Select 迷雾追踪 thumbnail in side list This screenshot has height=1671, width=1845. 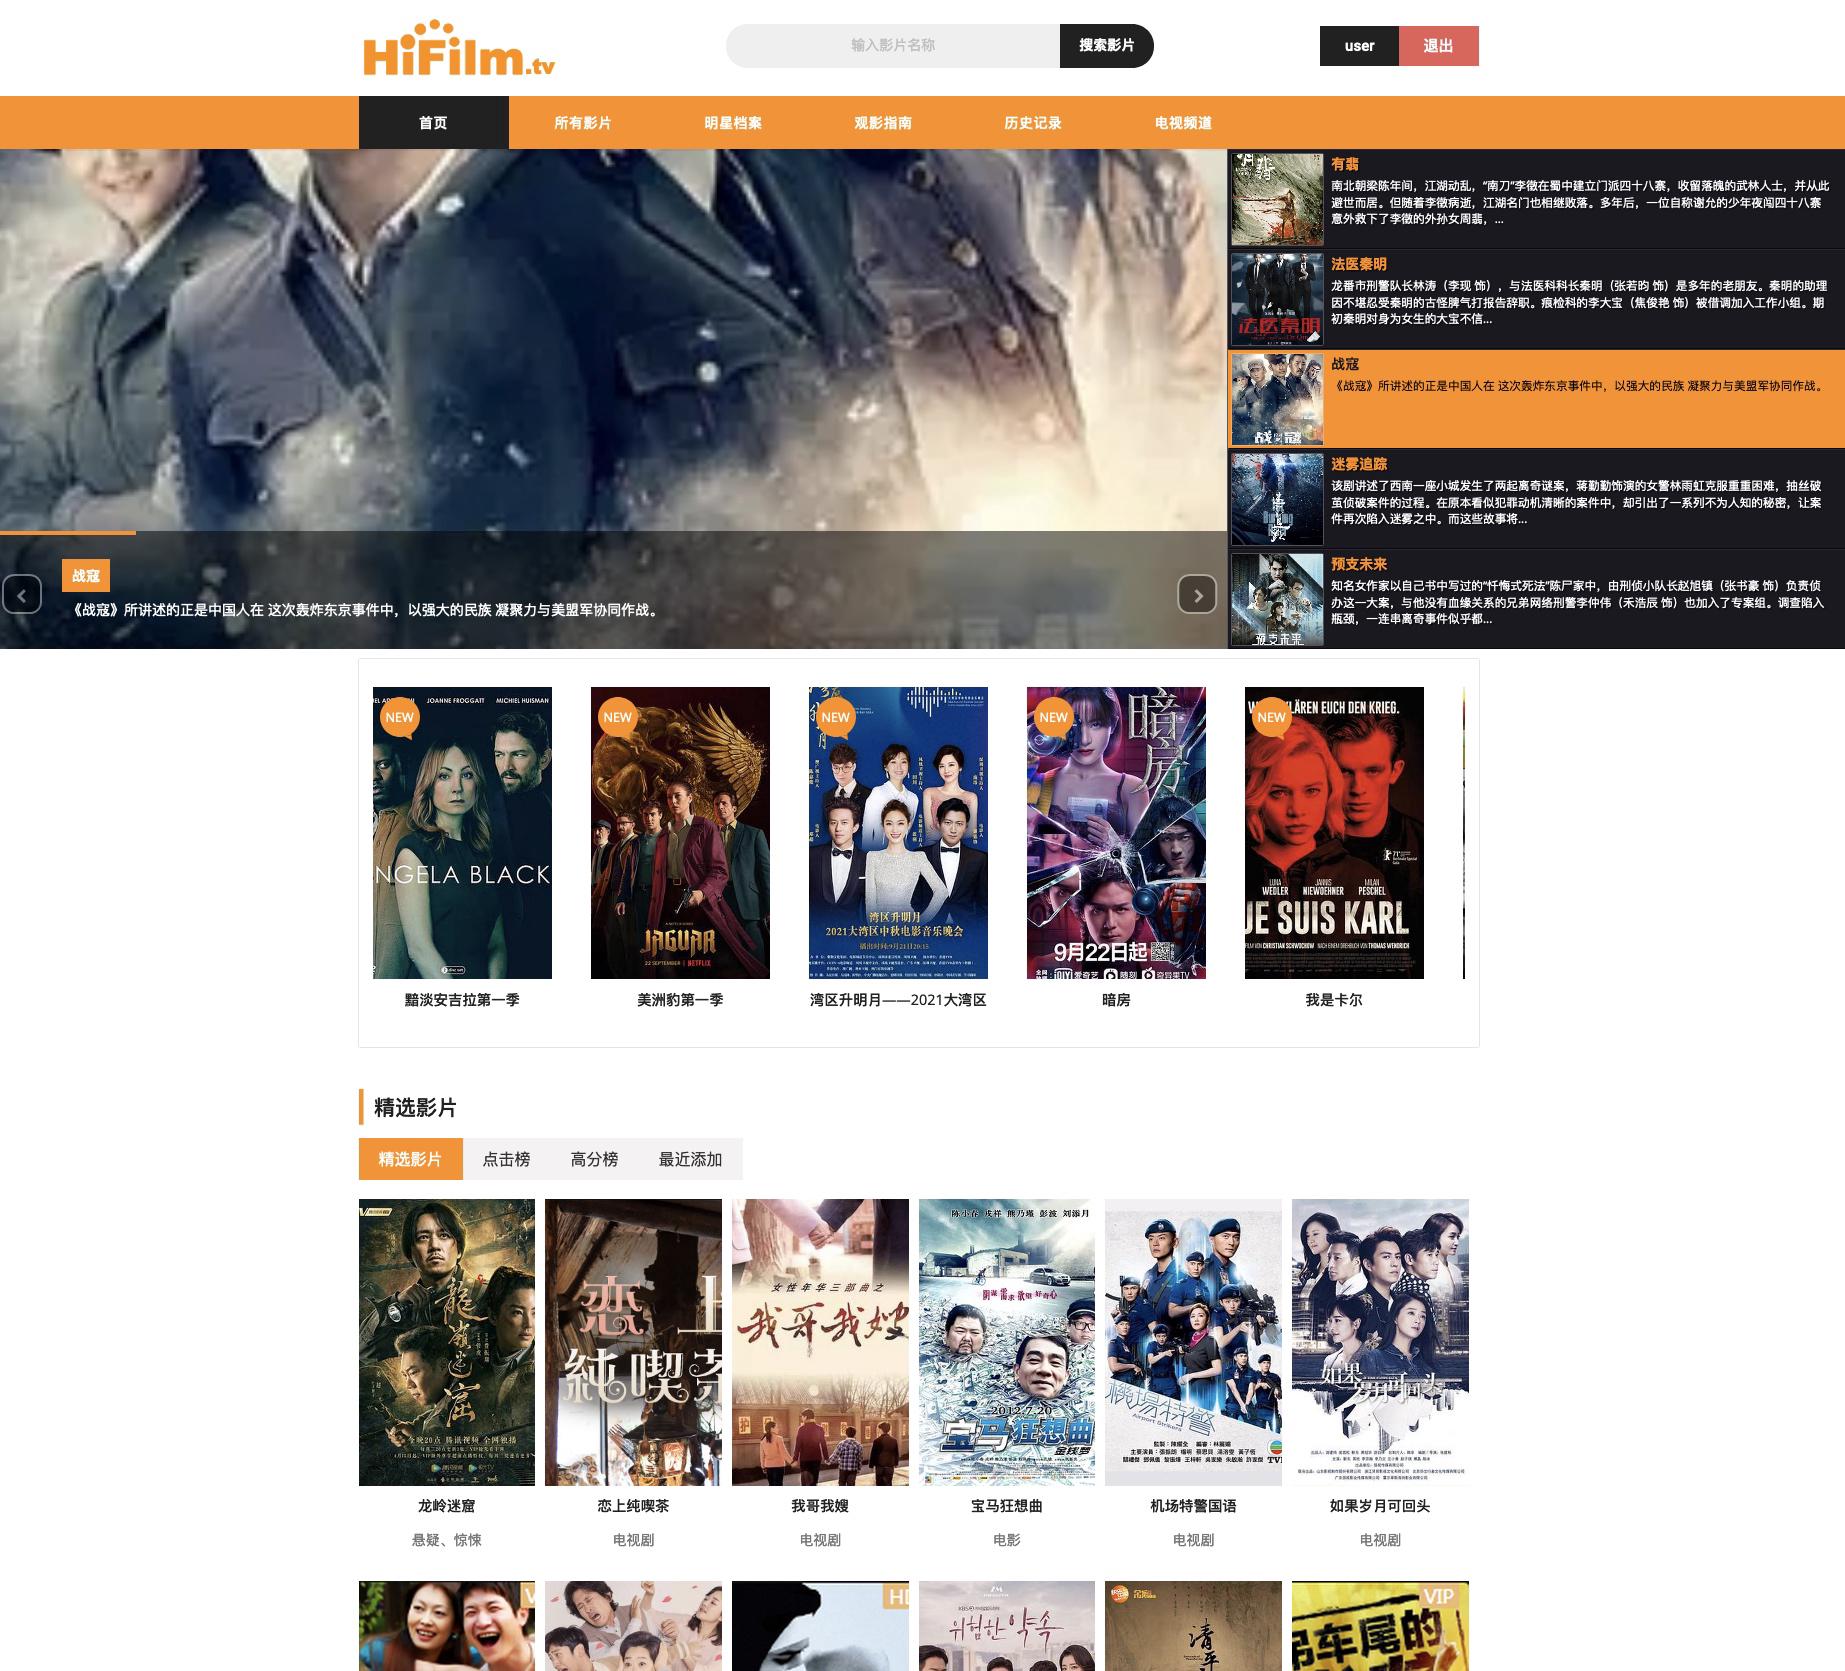pos(1277,499)
